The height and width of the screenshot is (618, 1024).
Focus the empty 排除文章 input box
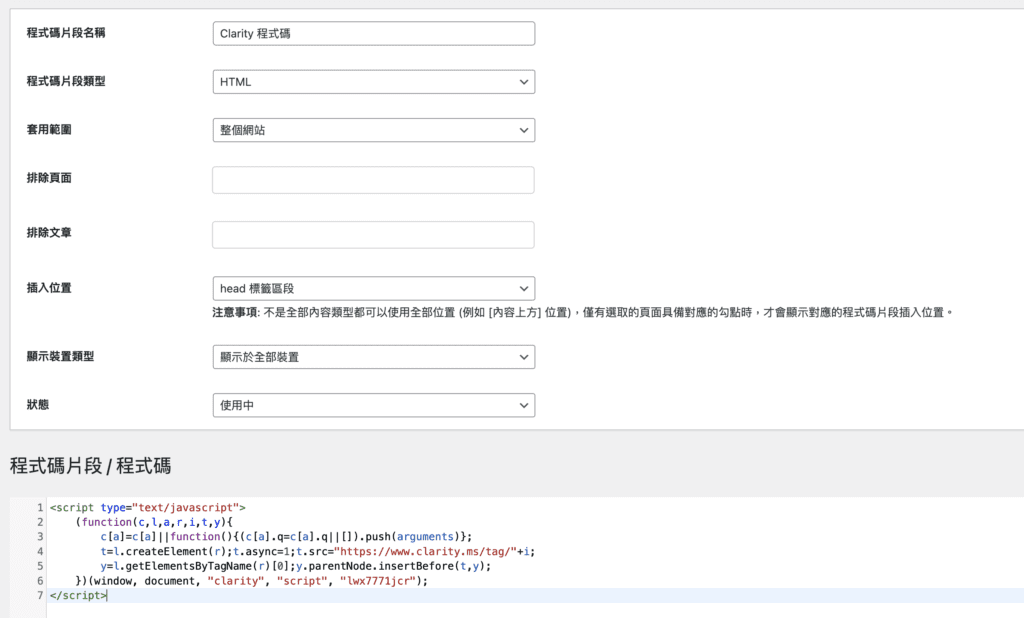[373, 234]
